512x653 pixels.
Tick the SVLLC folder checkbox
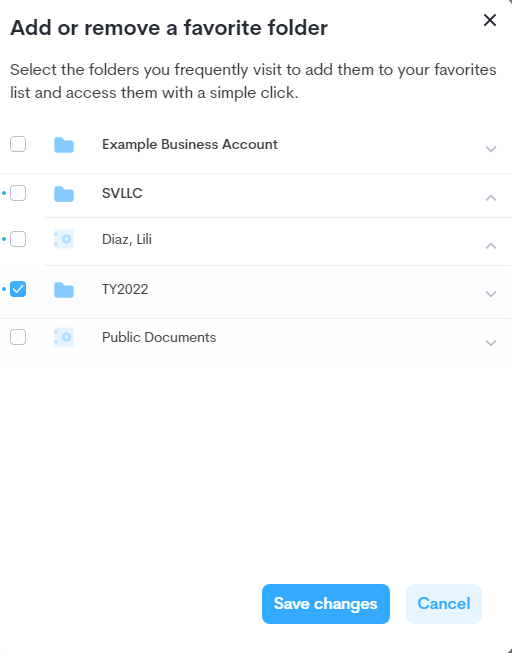click(18, 193)
